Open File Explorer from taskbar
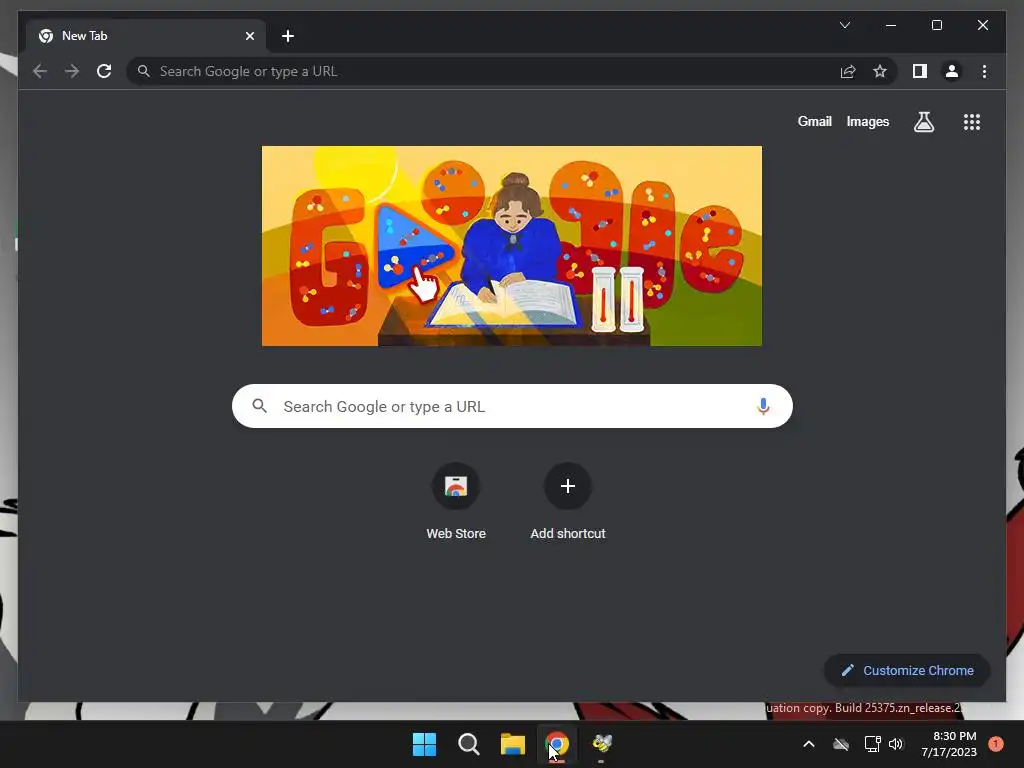 pyautogui.click(x=513, y=744)
